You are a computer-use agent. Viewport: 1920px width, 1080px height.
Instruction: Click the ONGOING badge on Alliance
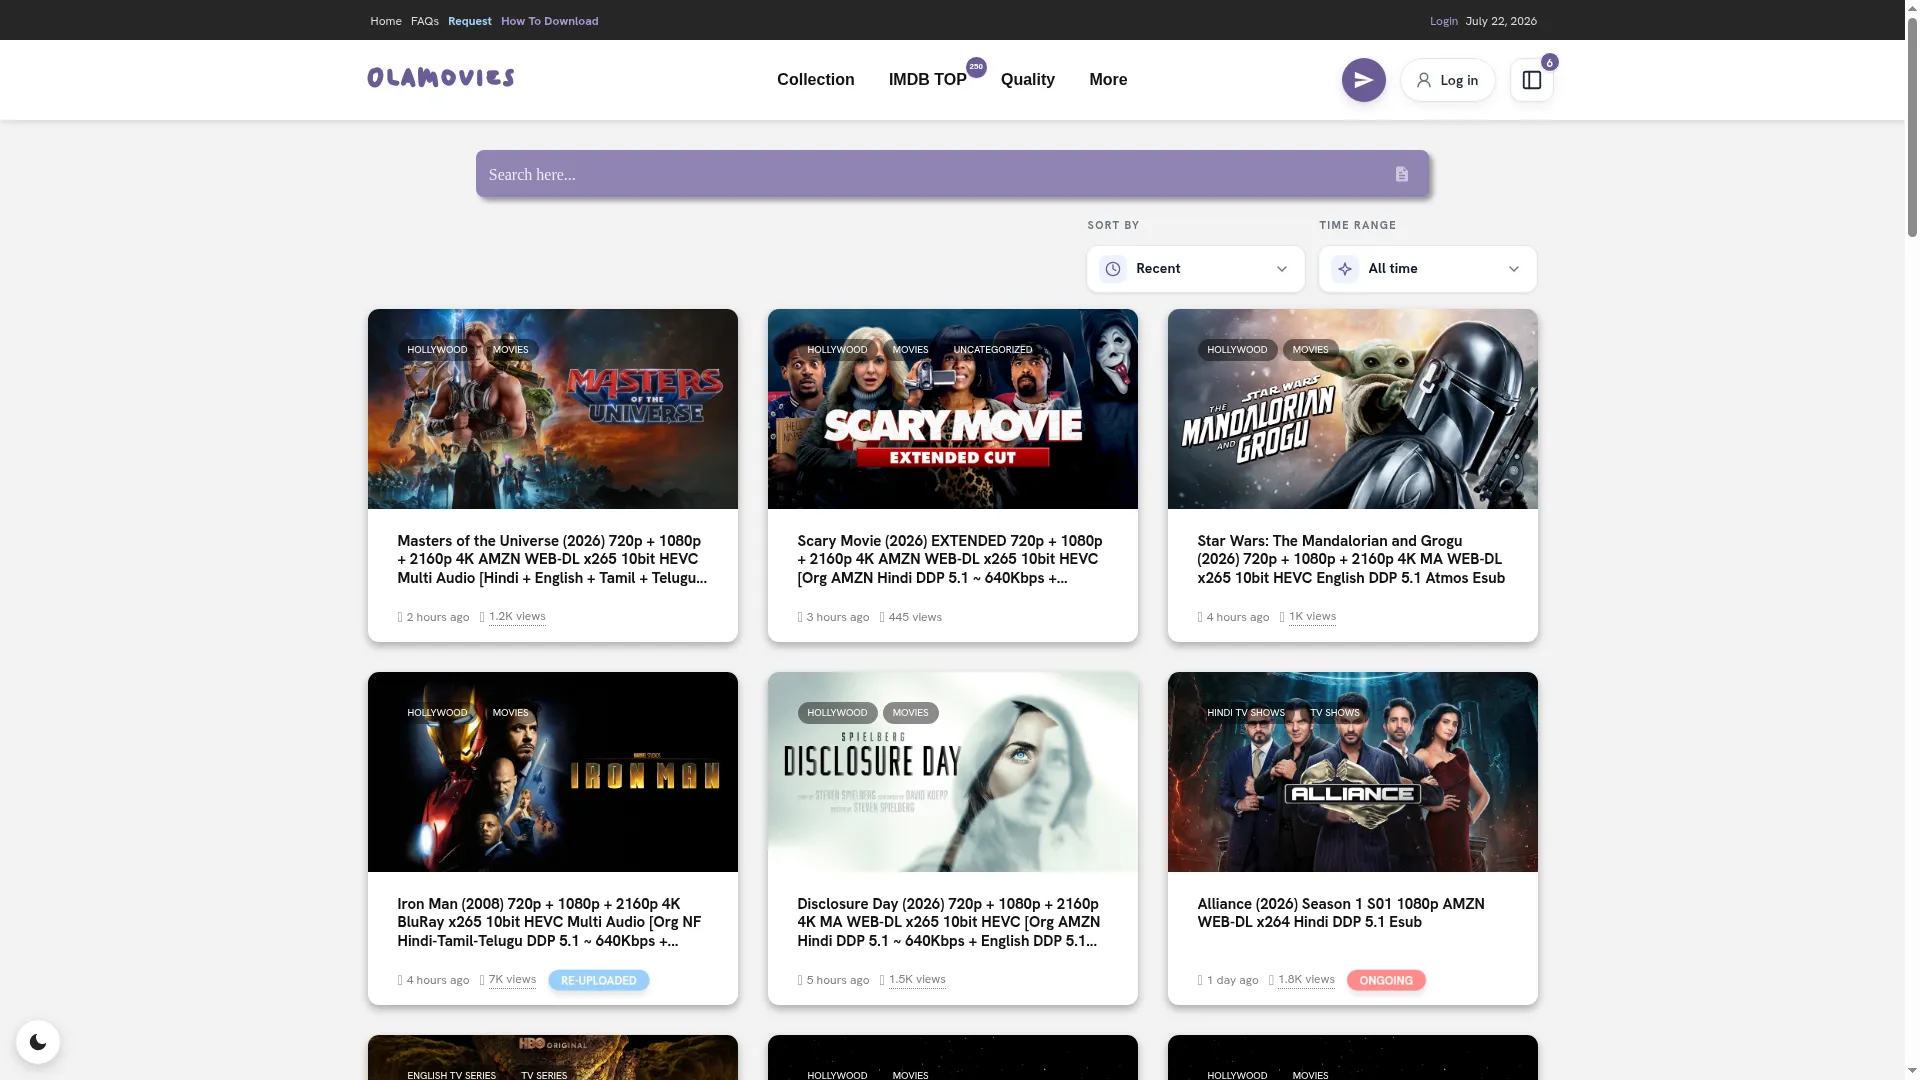tap(1385, 981)
